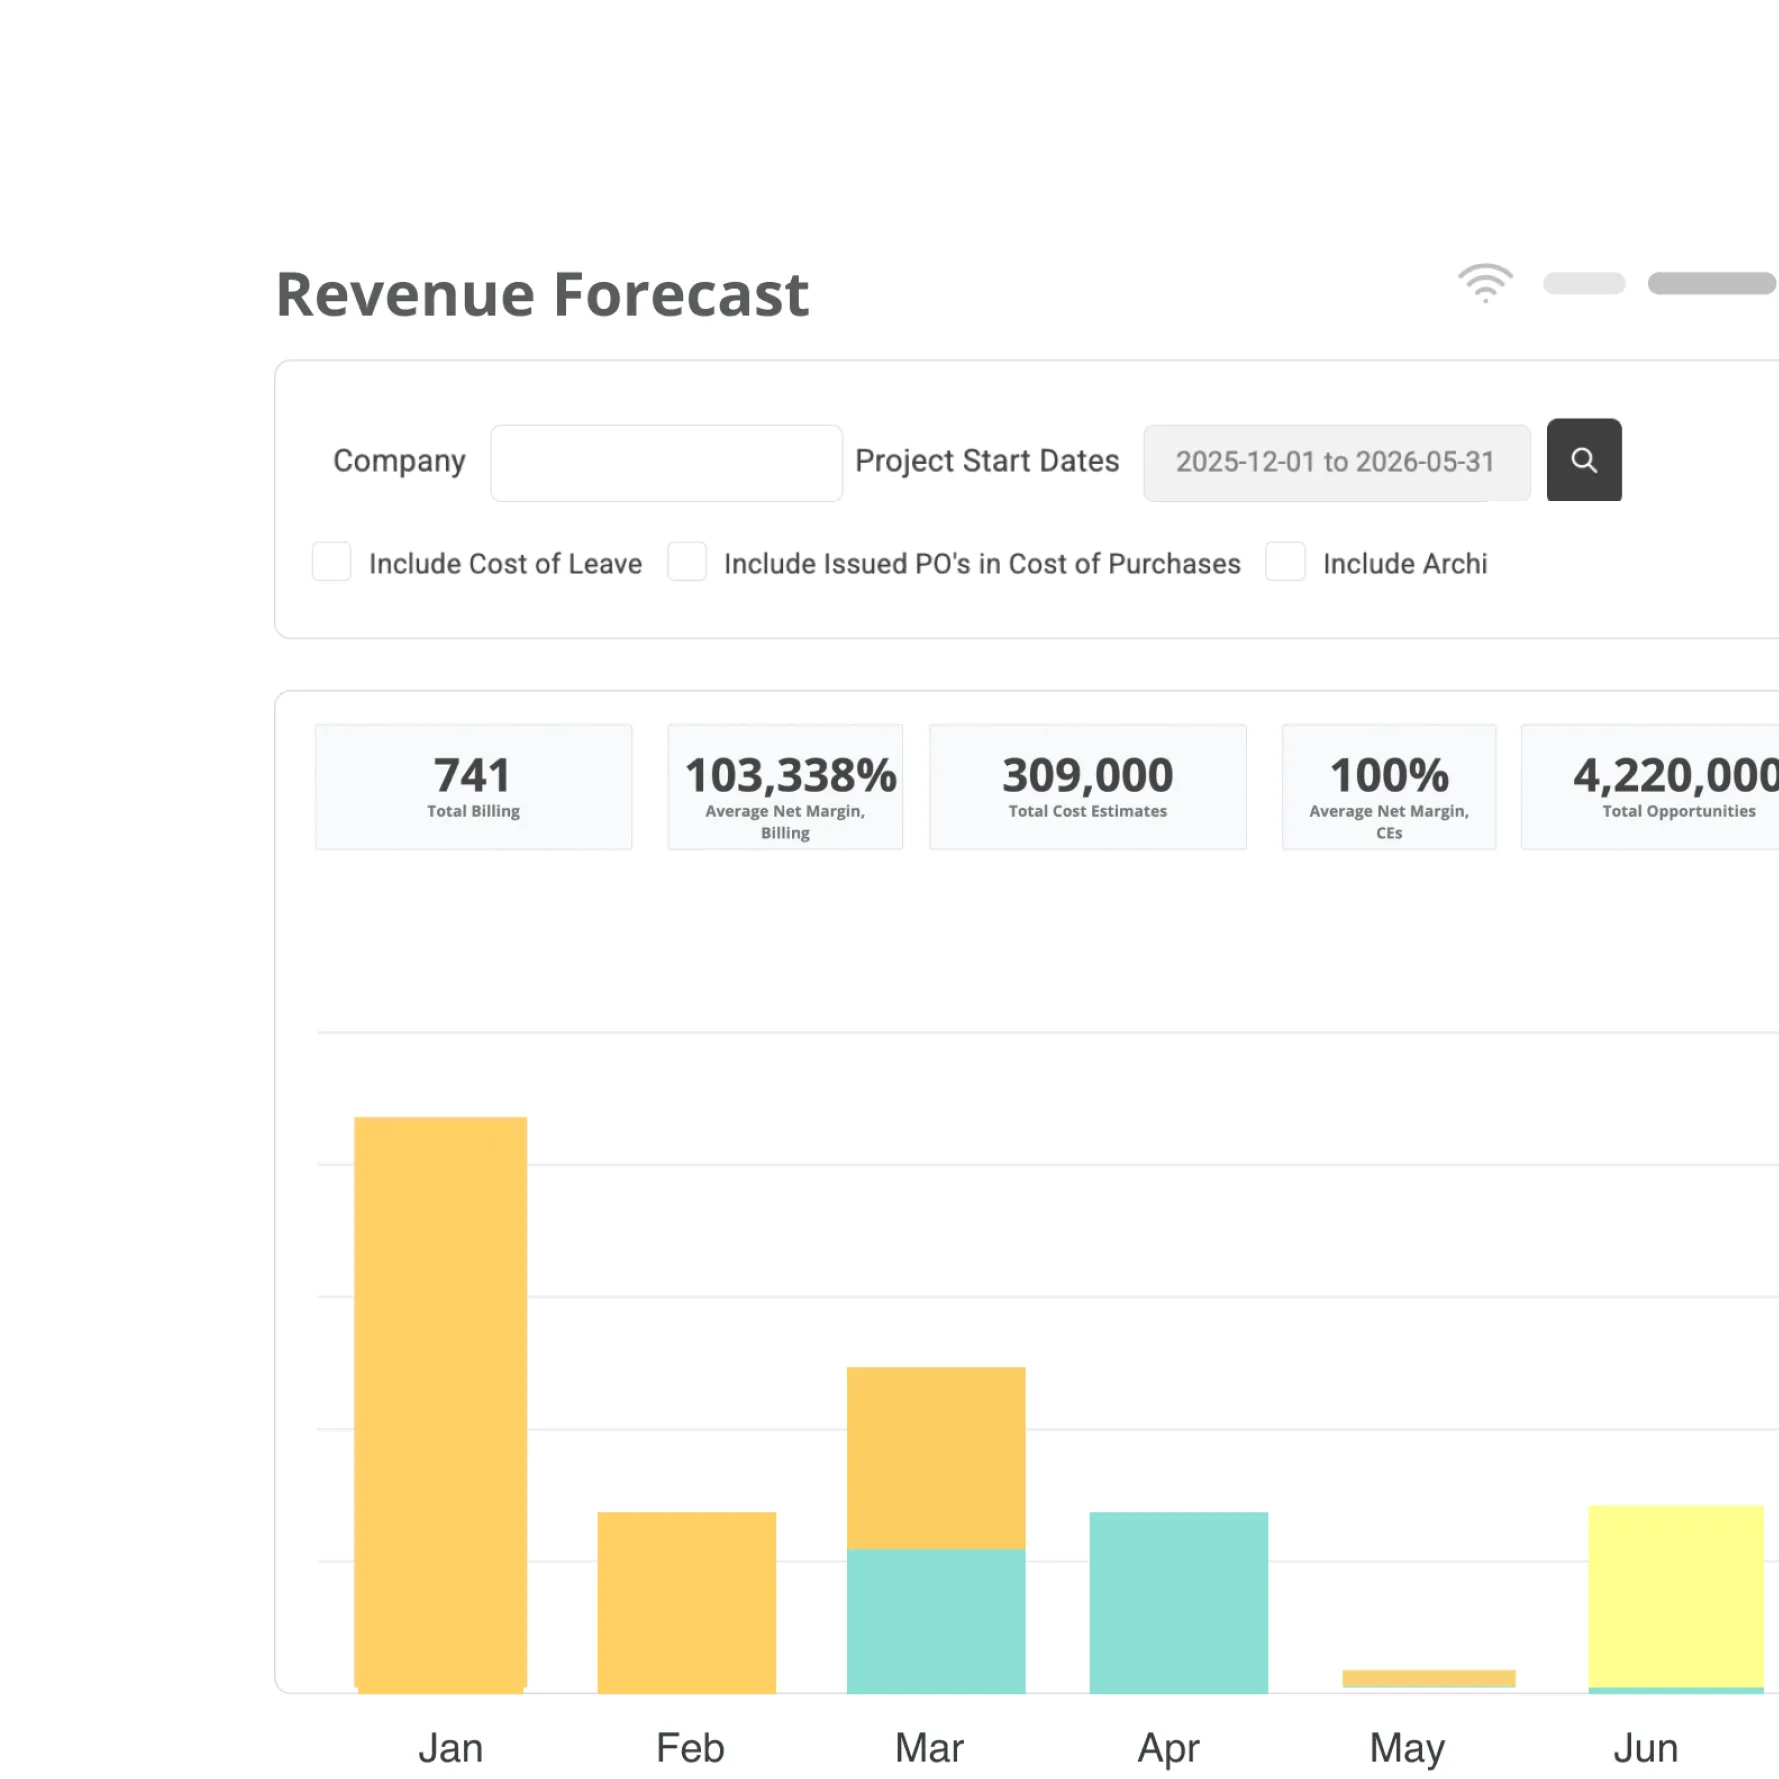Select the 309,000 Total Cost Estimates card
Screen dimensions: 1779x1779
coord(1087,787)
